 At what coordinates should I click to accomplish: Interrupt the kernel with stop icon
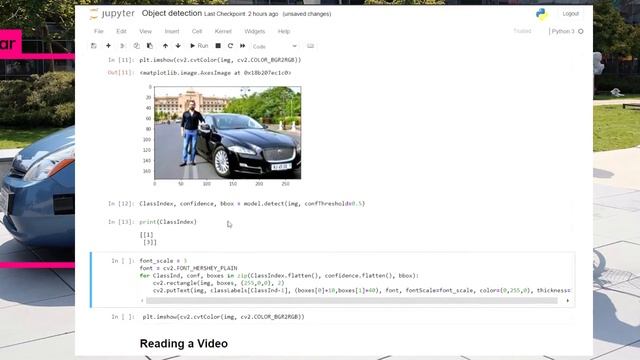pos(218,46)
